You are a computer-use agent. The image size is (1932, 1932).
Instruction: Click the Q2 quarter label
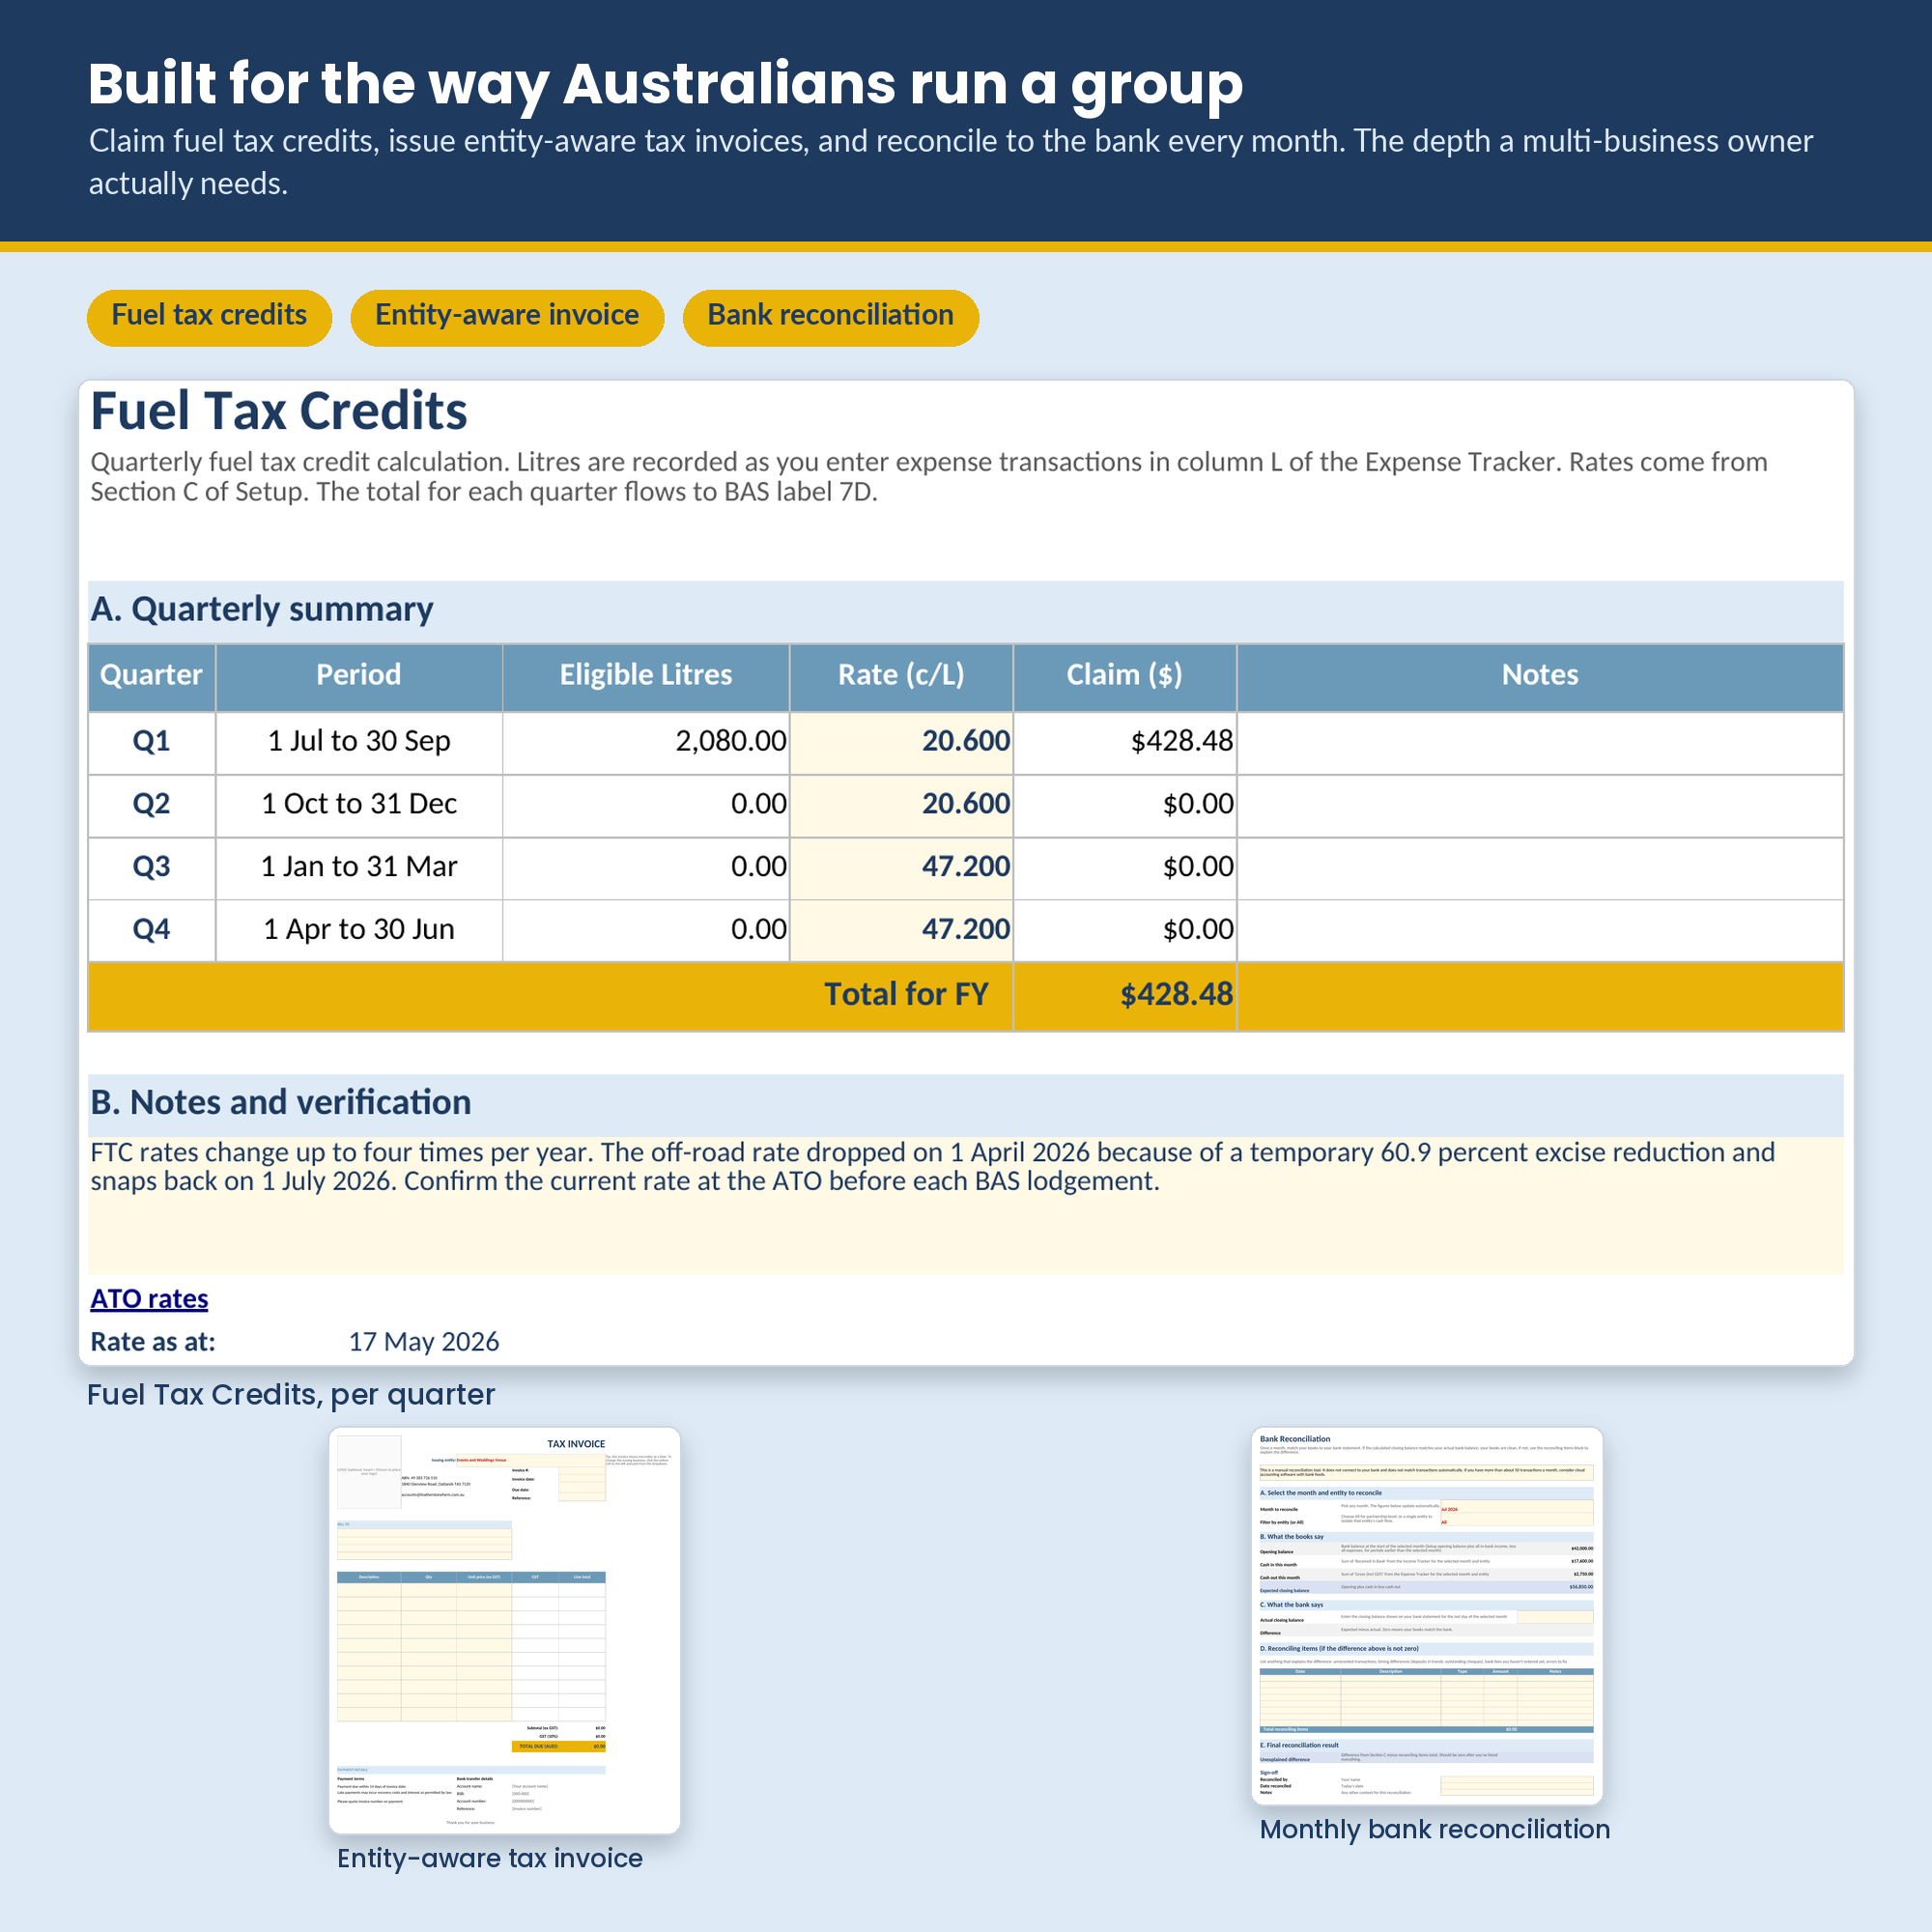pyautogui.click(x=151, y=805)
